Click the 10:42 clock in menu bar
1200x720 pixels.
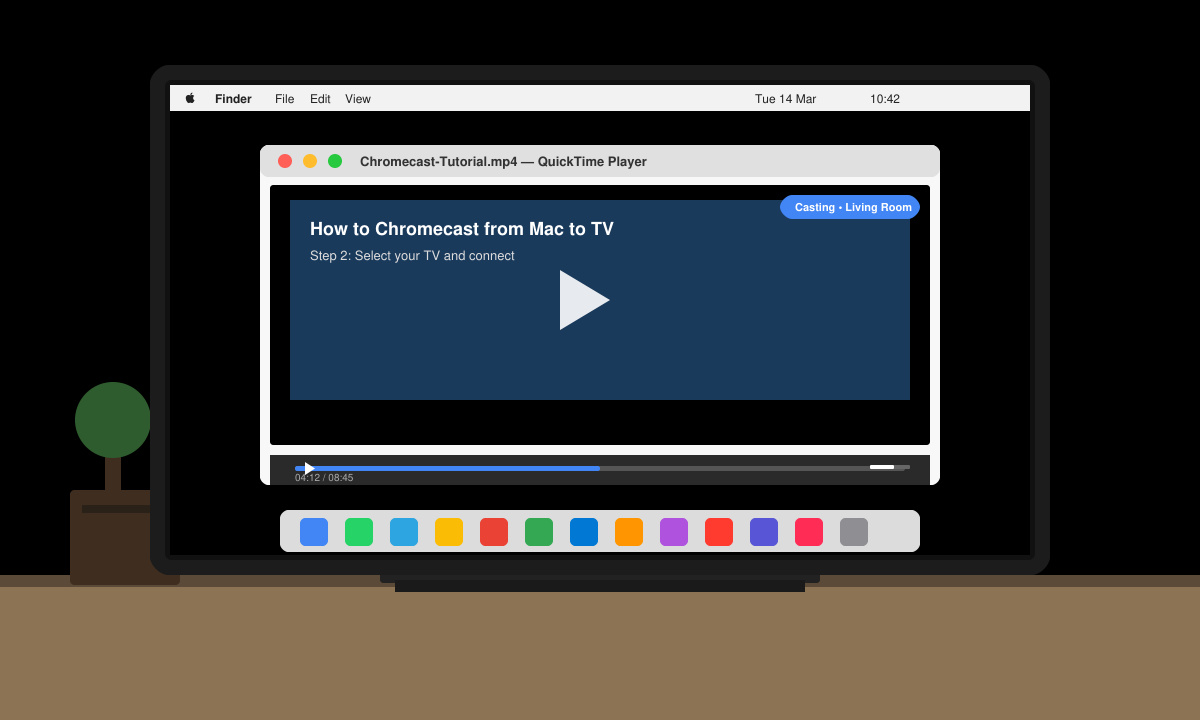[885, 99]
